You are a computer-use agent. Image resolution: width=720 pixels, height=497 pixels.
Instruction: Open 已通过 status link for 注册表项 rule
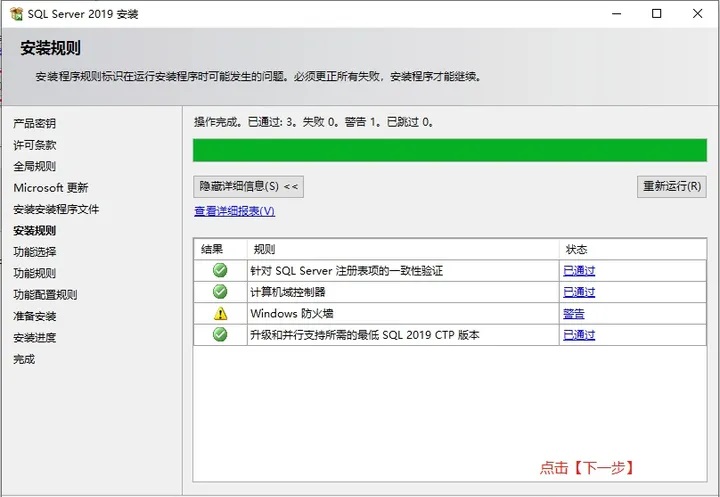tap(579, 271)
